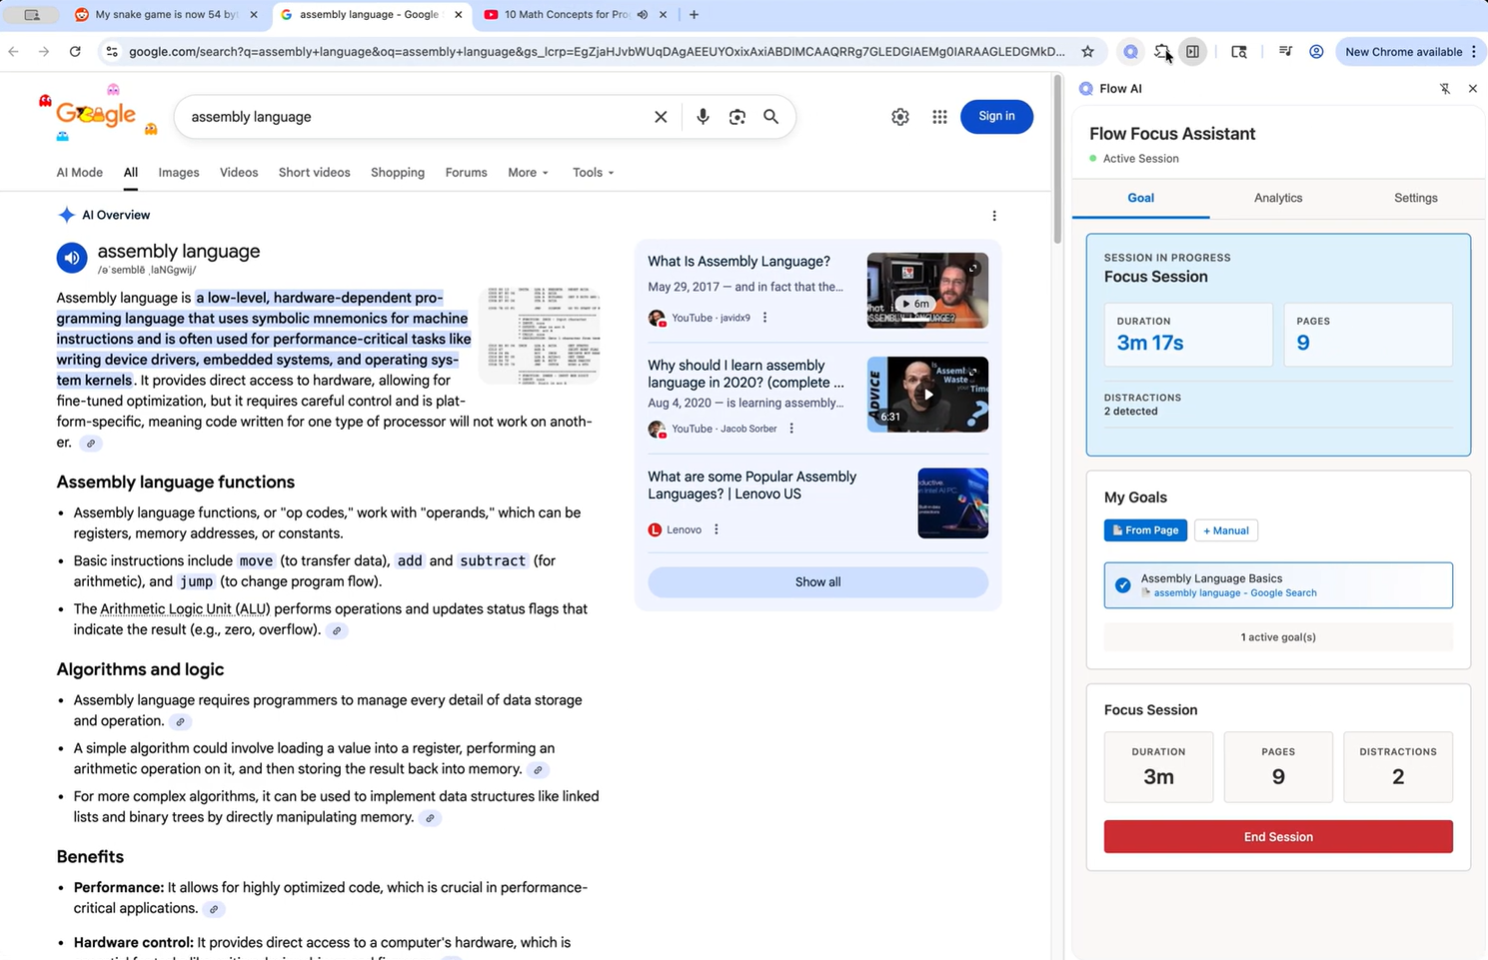Expand the Tools dropdown

click(593, 173)
